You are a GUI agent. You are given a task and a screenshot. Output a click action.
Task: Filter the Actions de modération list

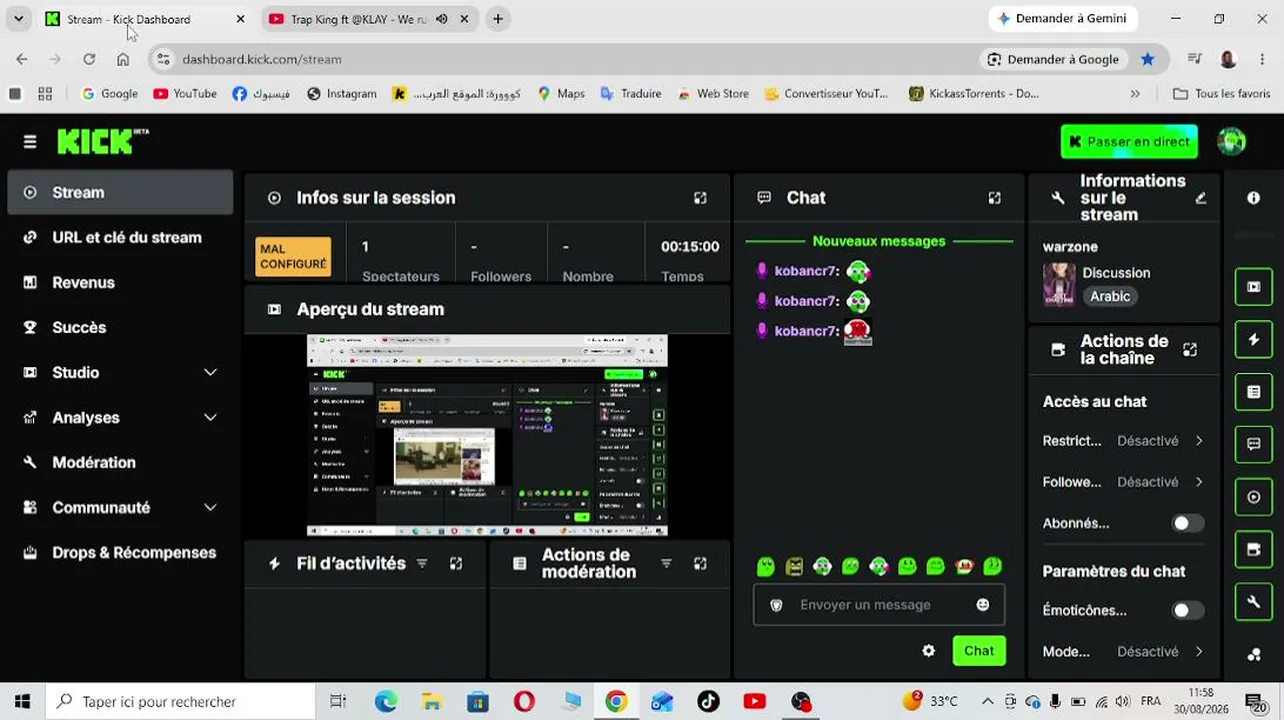pos(666,564)
